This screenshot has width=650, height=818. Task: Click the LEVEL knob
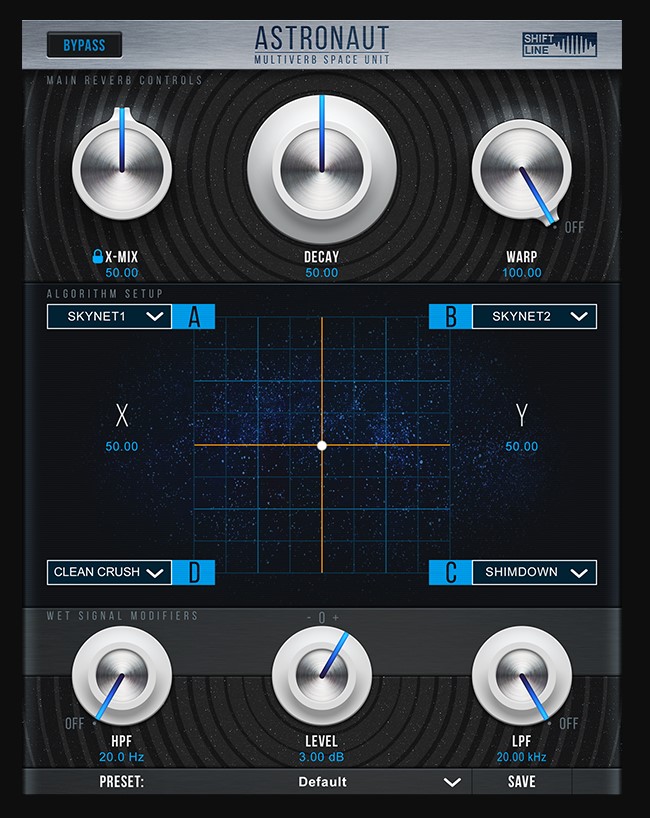[x=322, y=676]
